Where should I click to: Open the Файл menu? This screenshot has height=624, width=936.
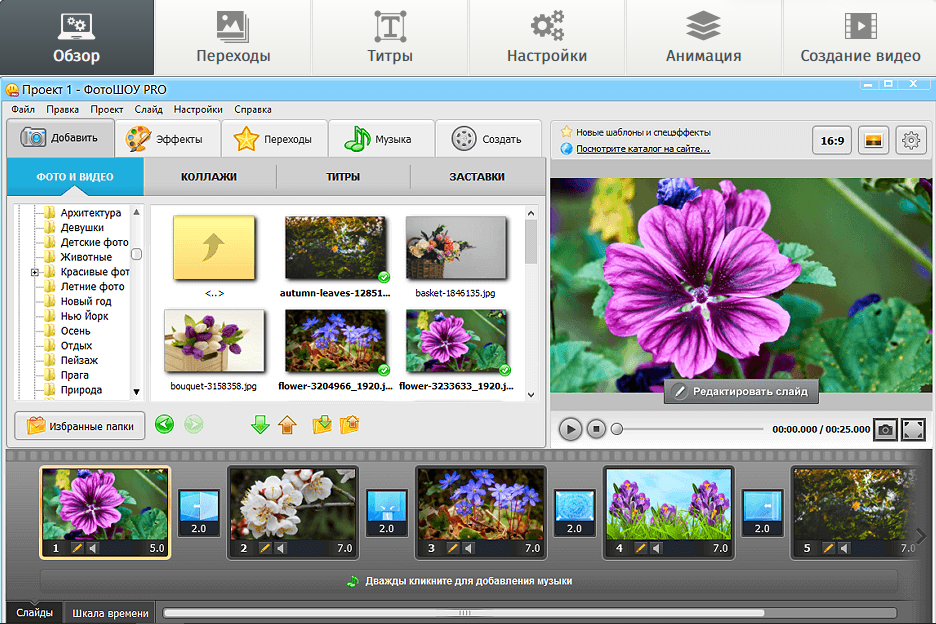tap(23, 109)
